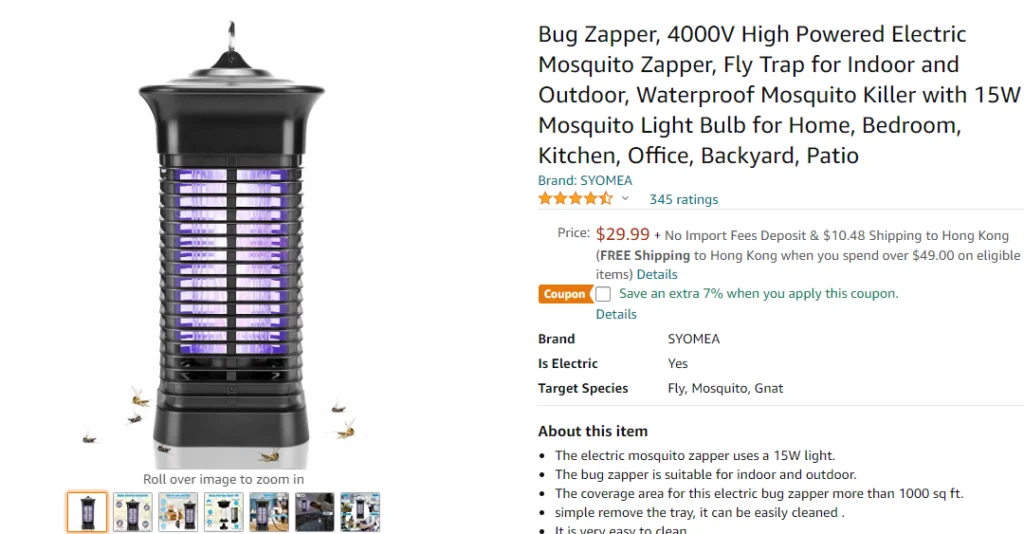
Task: Select the fourth thumbnail showing disassembled zapper
Action: (x=223, y=512)
